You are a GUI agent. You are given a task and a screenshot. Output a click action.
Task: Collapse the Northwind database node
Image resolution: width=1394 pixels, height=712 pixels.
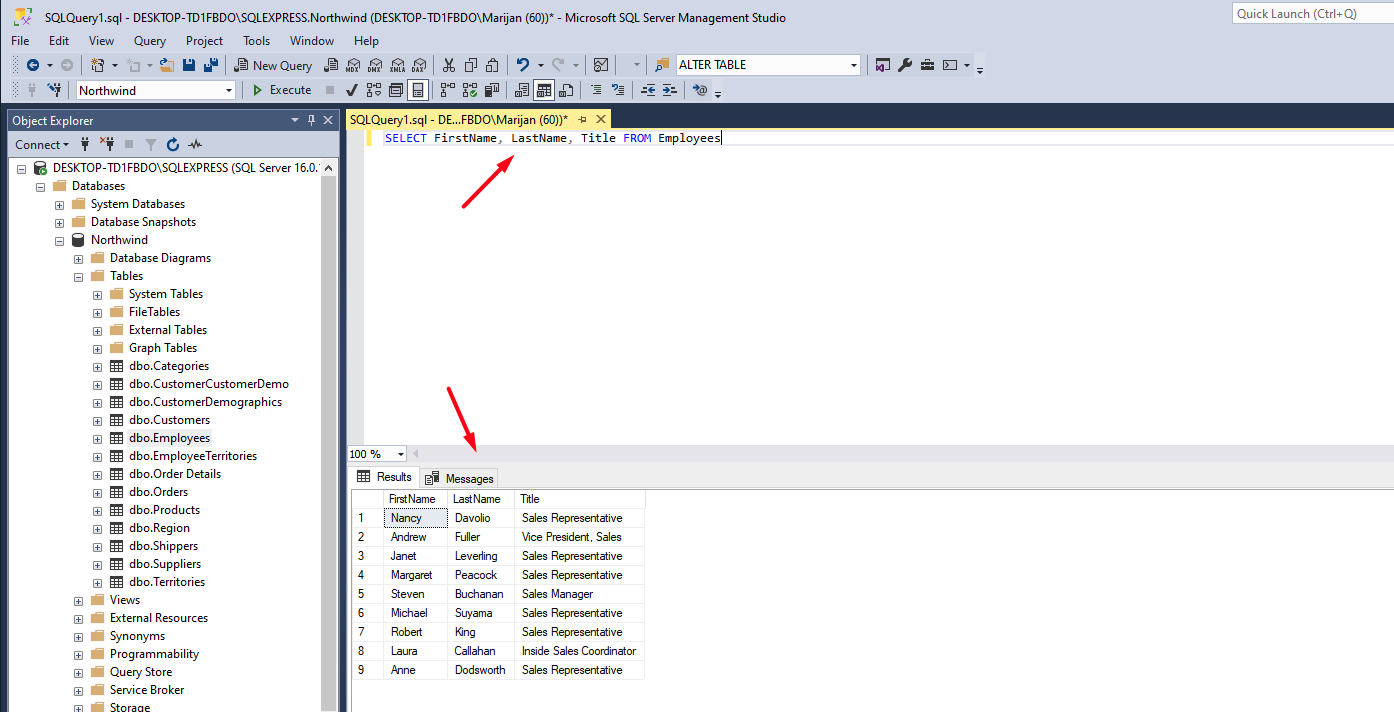[x=60, y=240]
